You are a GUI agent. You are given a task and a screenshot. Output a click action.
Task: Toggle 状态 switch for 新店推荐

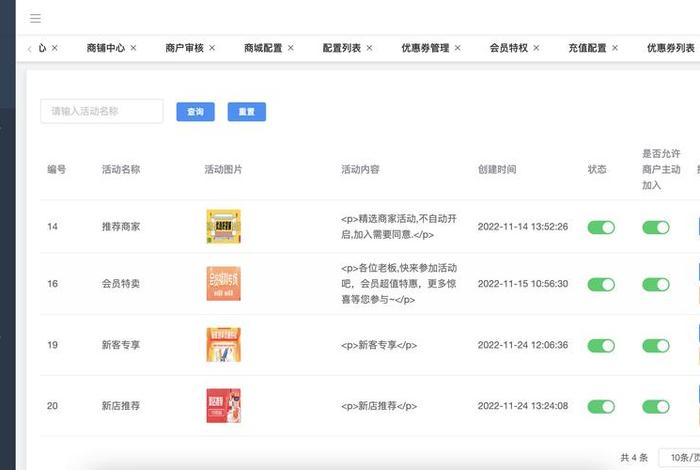pos(601,406)
